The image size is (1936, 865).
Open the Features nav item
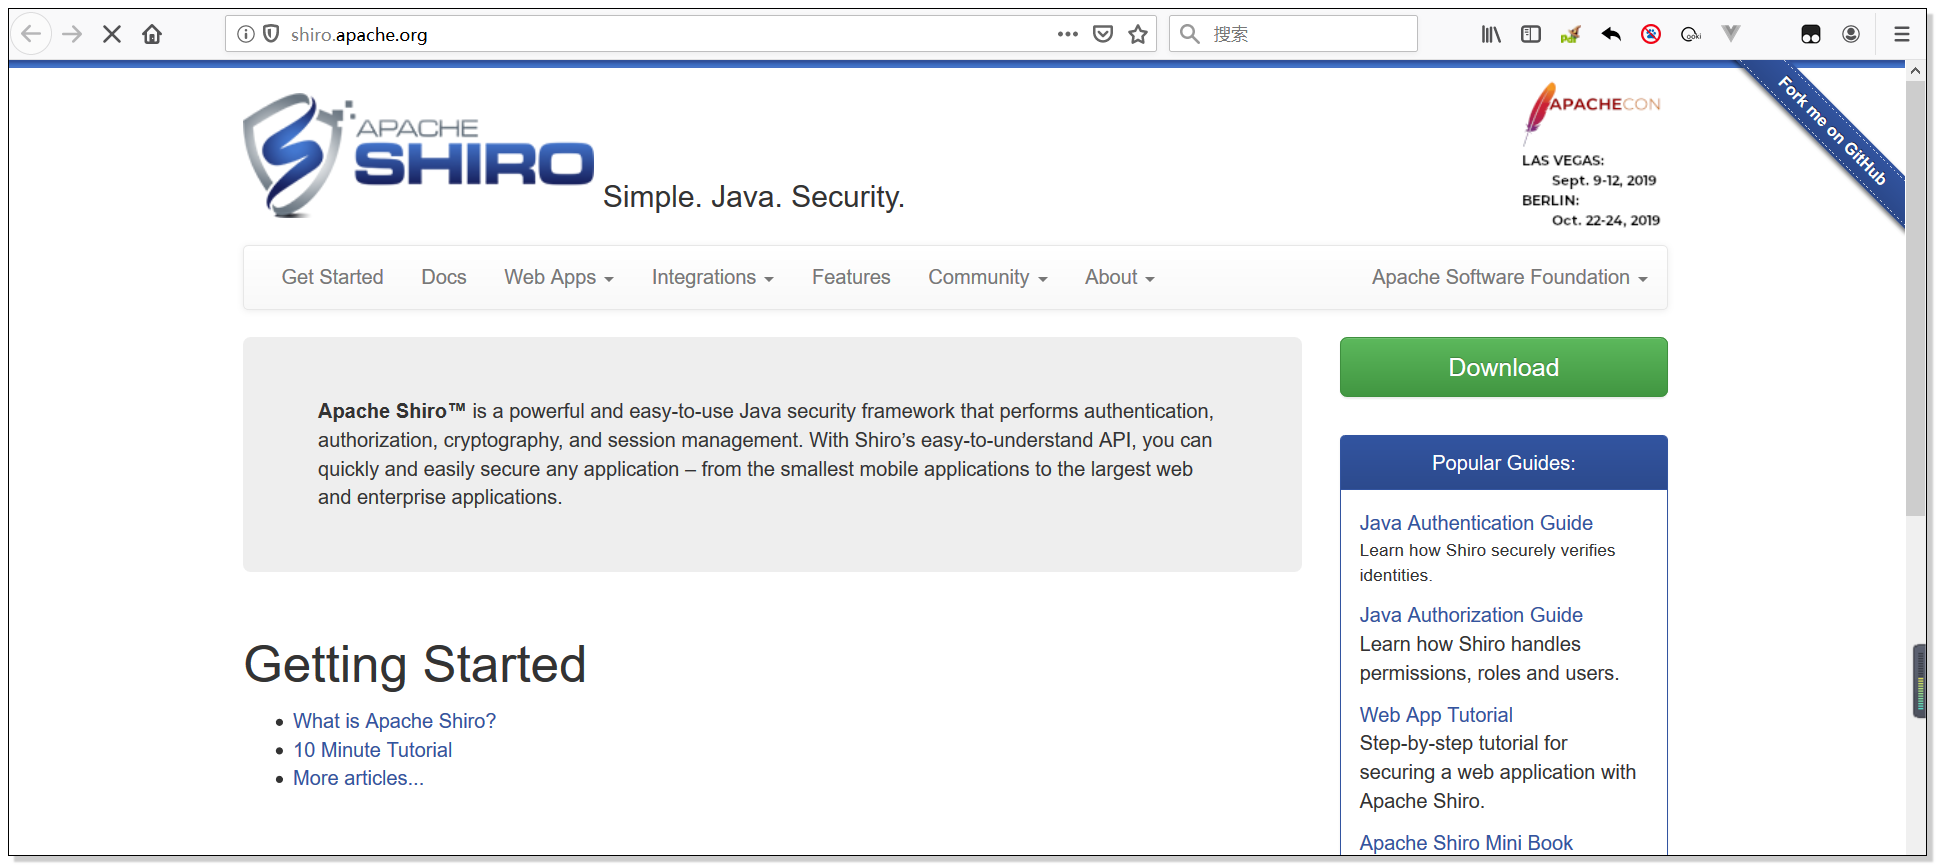851,277
